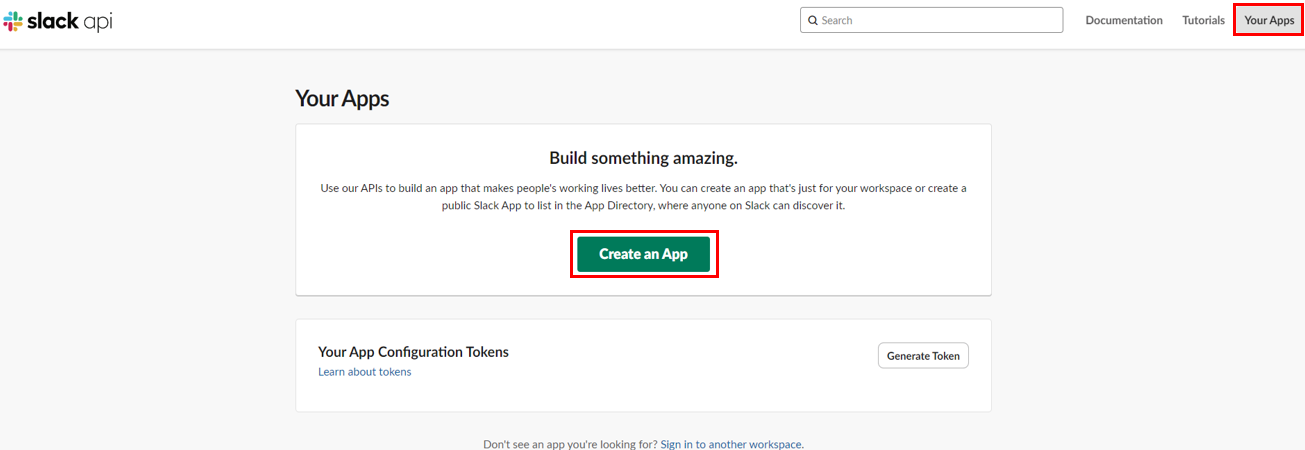
Task: Click the Slack API logo
Action: [58, 20]
